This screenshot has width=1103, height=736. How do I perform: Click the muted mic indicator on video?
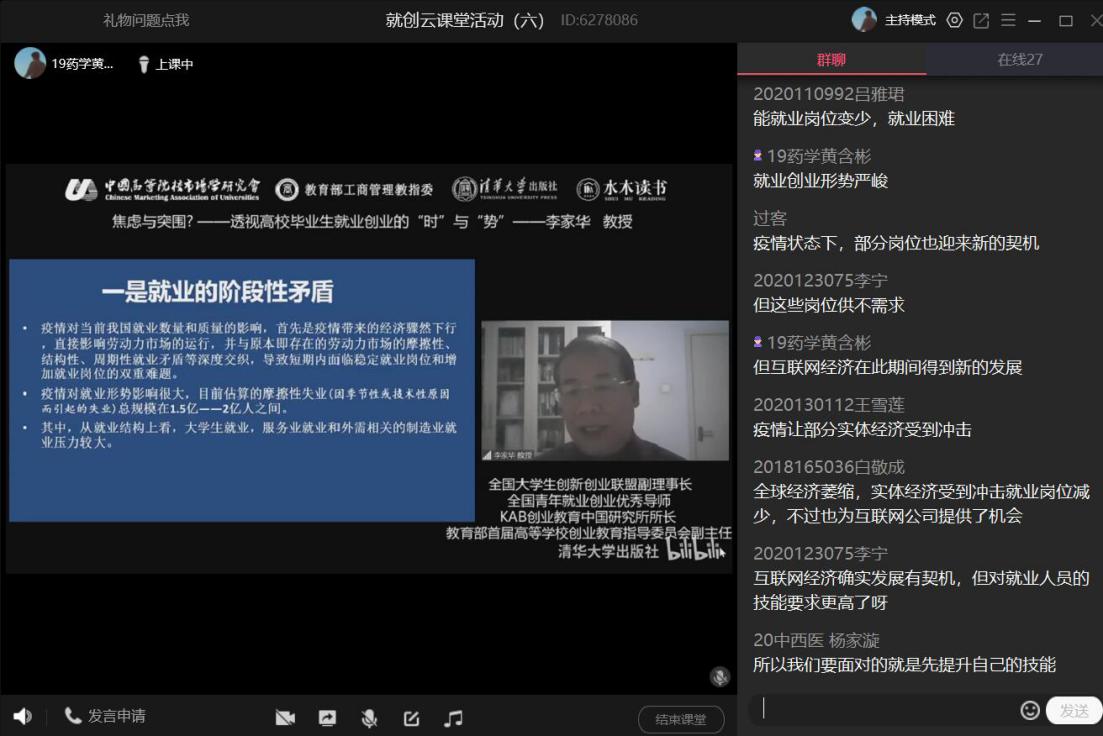point(719,677)
